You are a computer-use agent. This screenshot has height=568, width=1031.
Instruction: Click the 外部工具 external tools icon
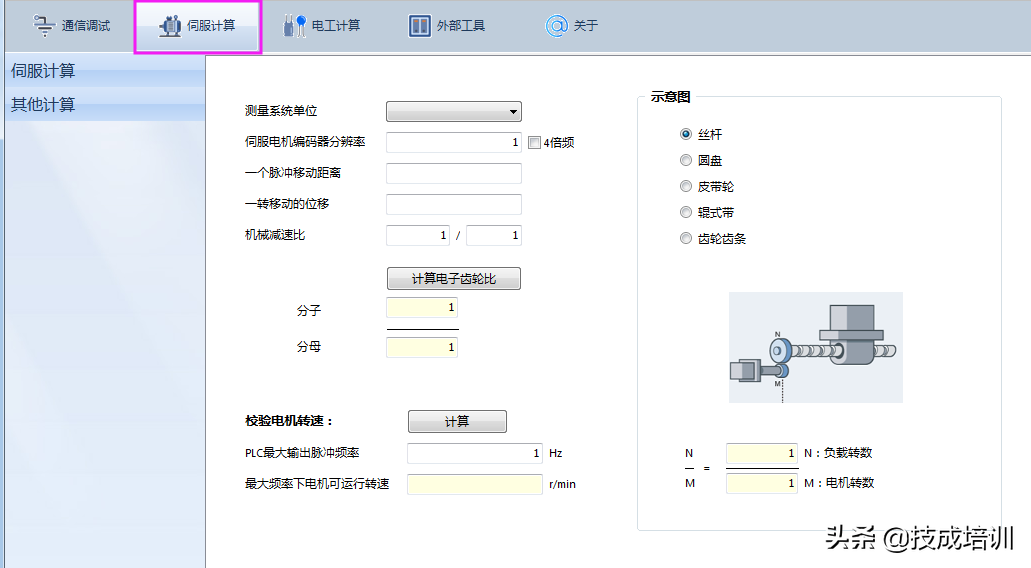[x=420, y=26]
